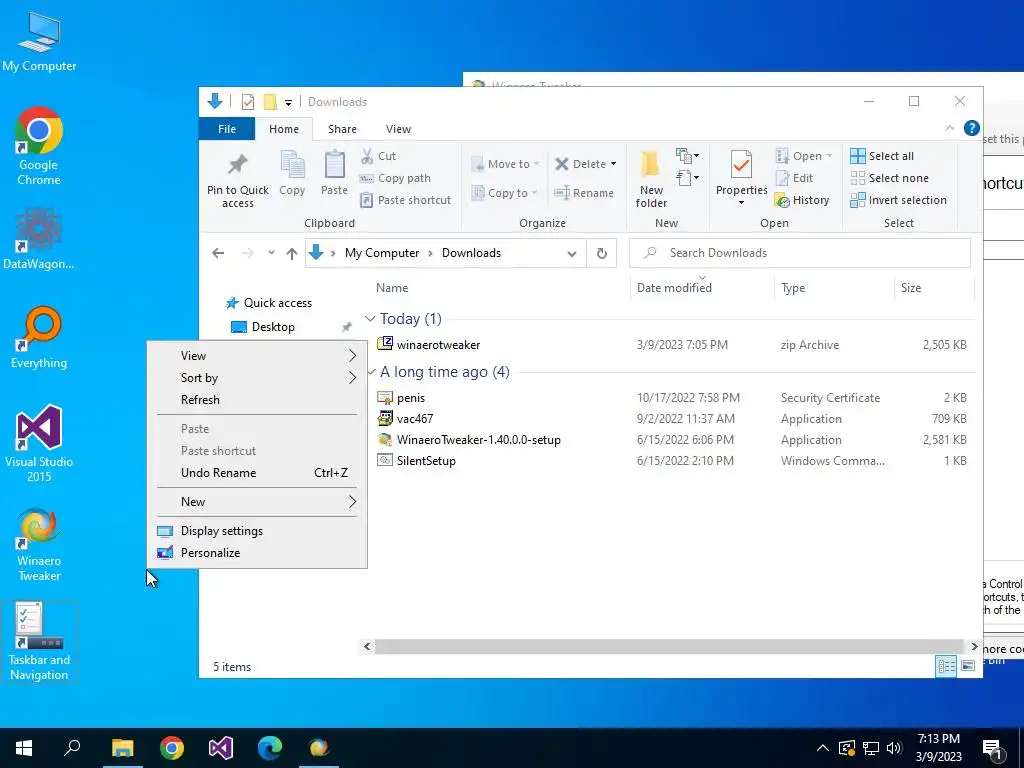Image resolution: width=1024 pixels, height=768 pixels.
Task: Open the Explorer Help icon
Action: point(972,129)
